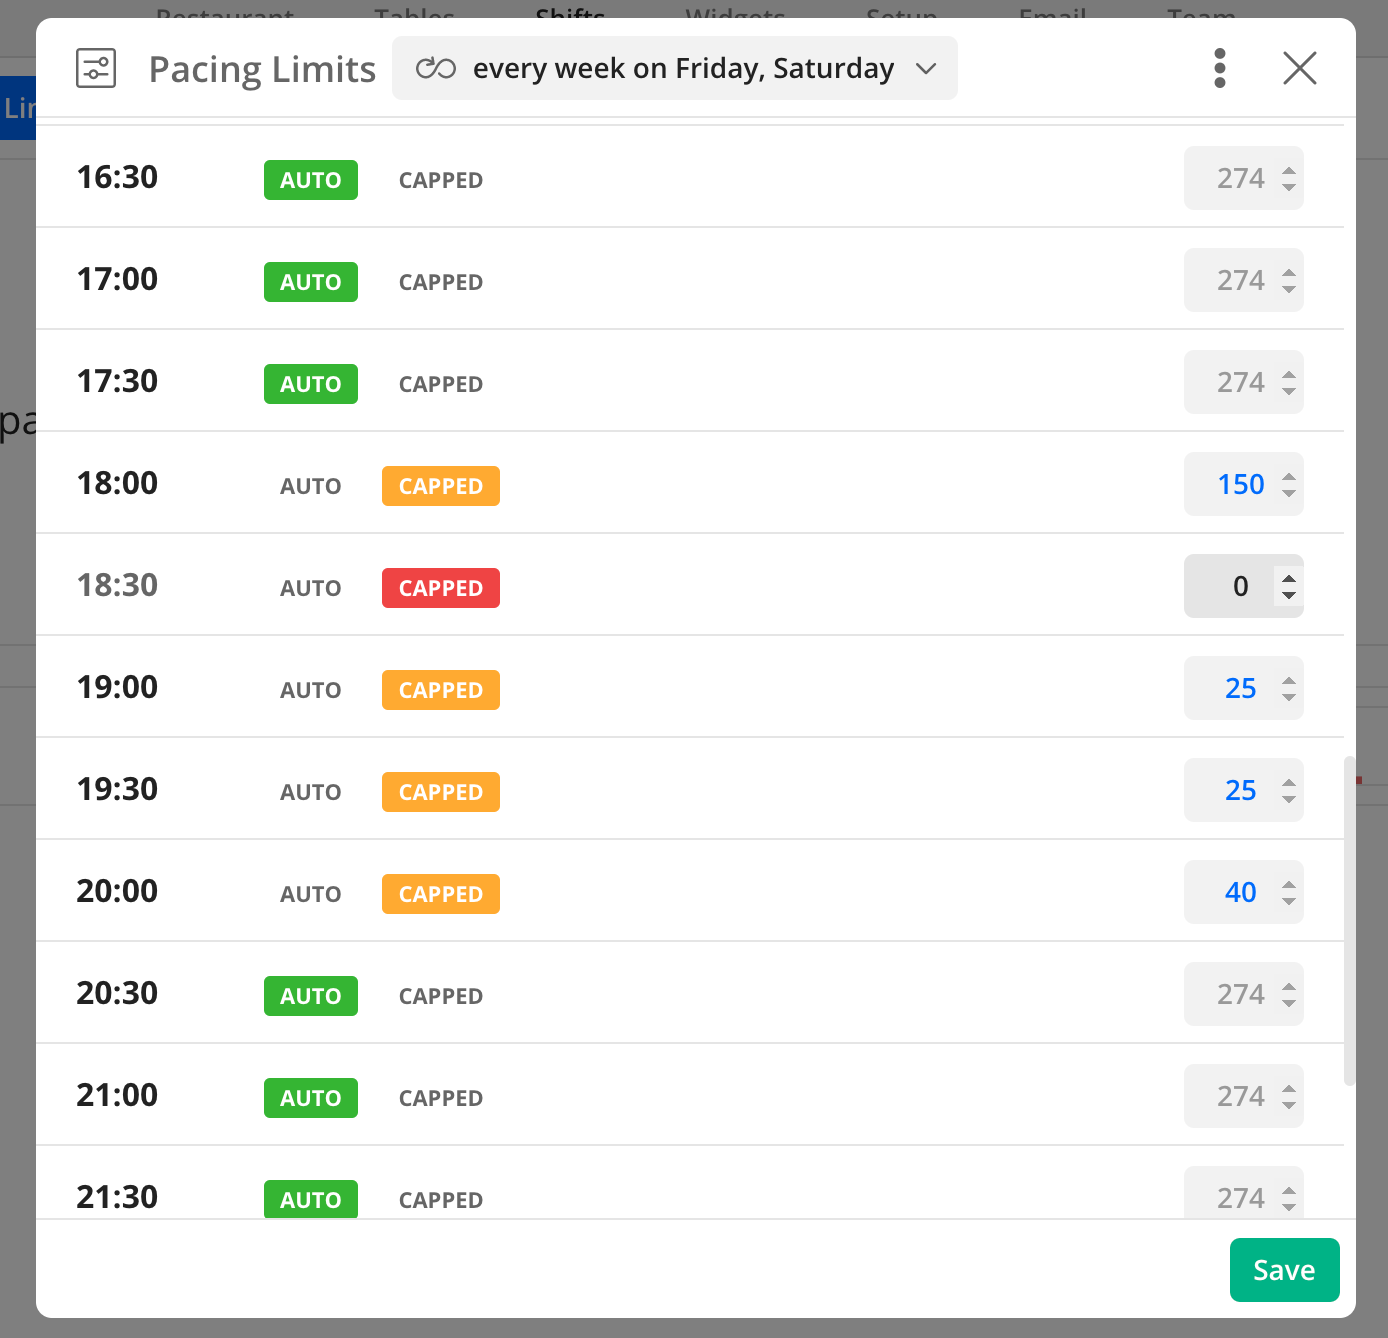Close the Pacing Limits dialog
1388x1338 pixels.
pos(1299,69)
